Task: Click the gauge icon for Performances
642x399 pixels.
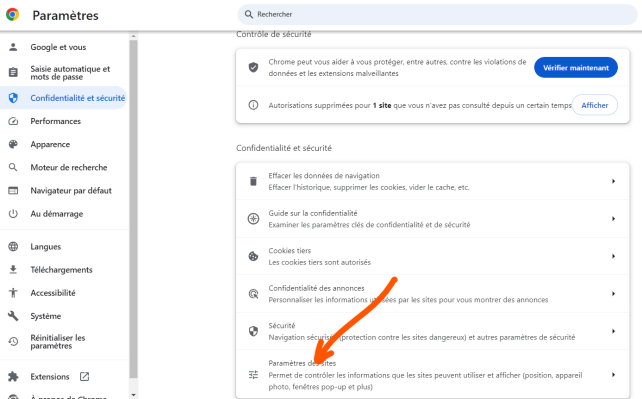Action: (x=13, y=121)
